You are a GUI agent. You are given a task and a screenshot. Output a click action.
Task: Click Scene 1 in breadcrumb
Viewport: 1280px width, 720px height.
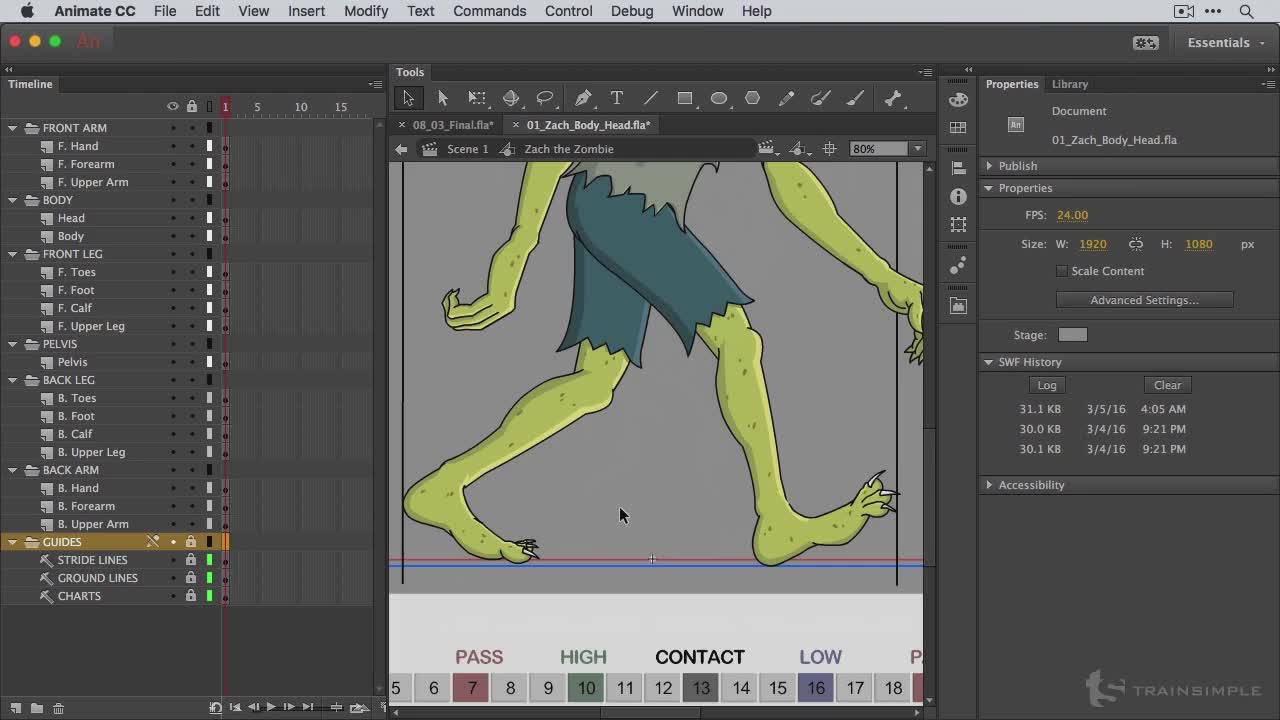(467, 149)
